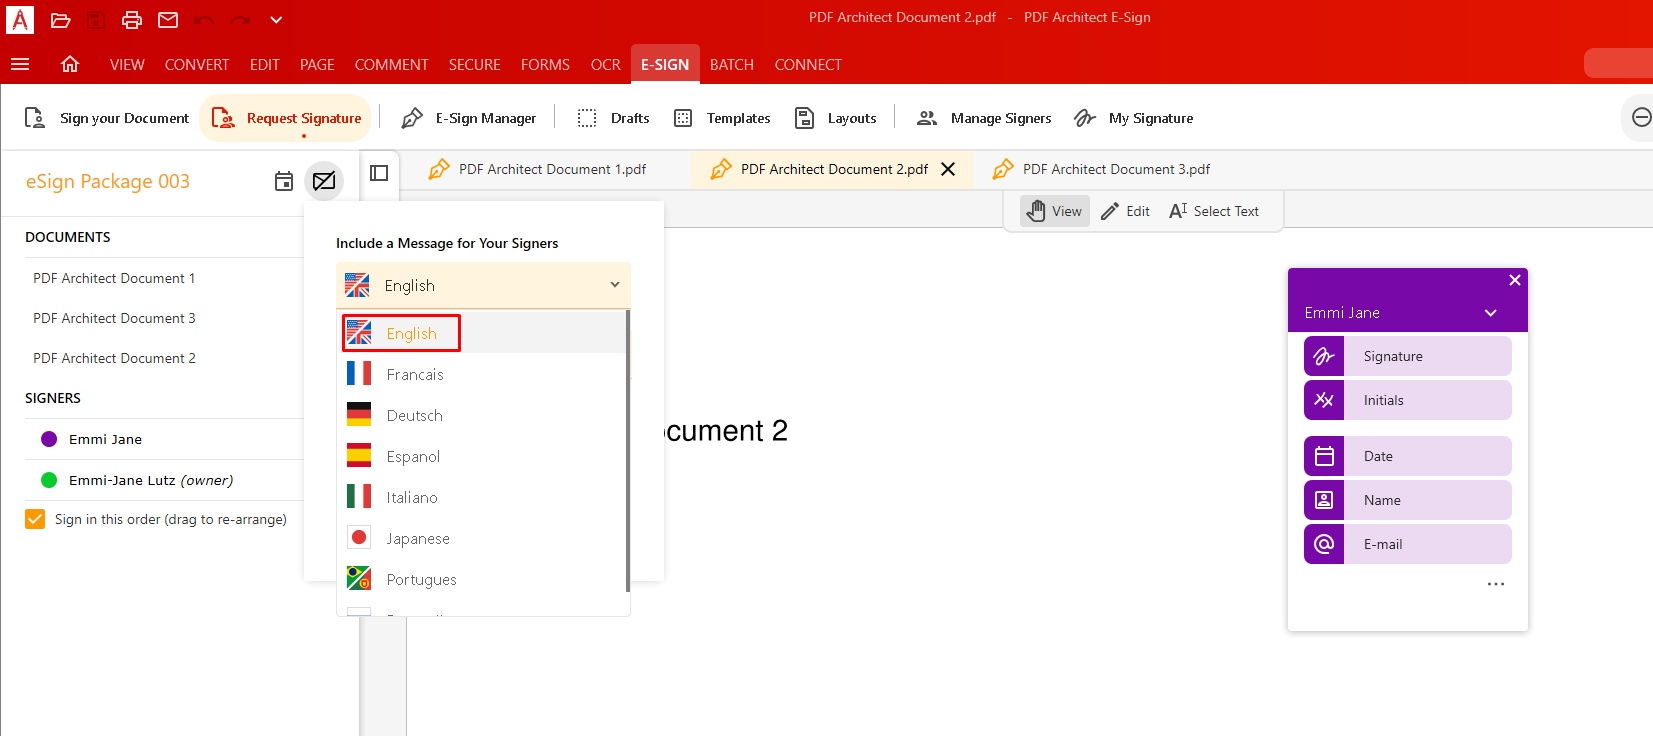1653x736 pixels.
Task: Toggle the message envelope icon in package header
Action: 324,181
